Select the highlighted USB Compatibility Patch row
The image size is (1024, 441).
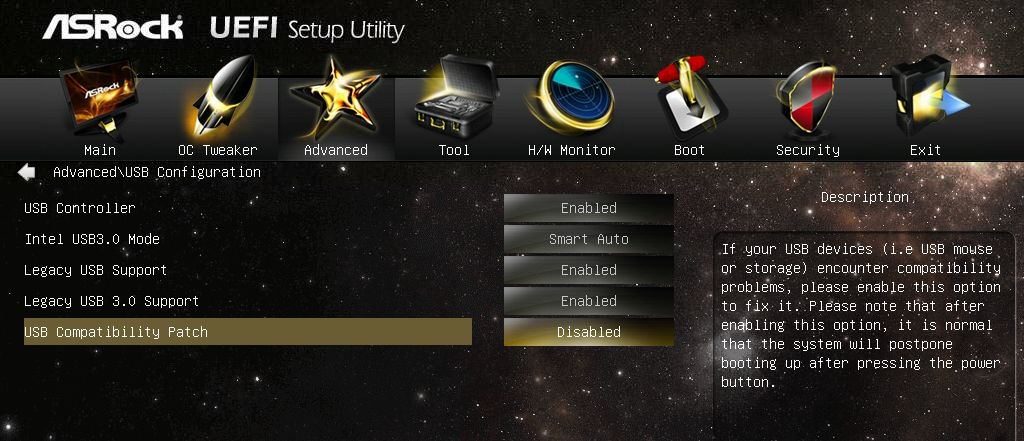click(x=248, y=332)
